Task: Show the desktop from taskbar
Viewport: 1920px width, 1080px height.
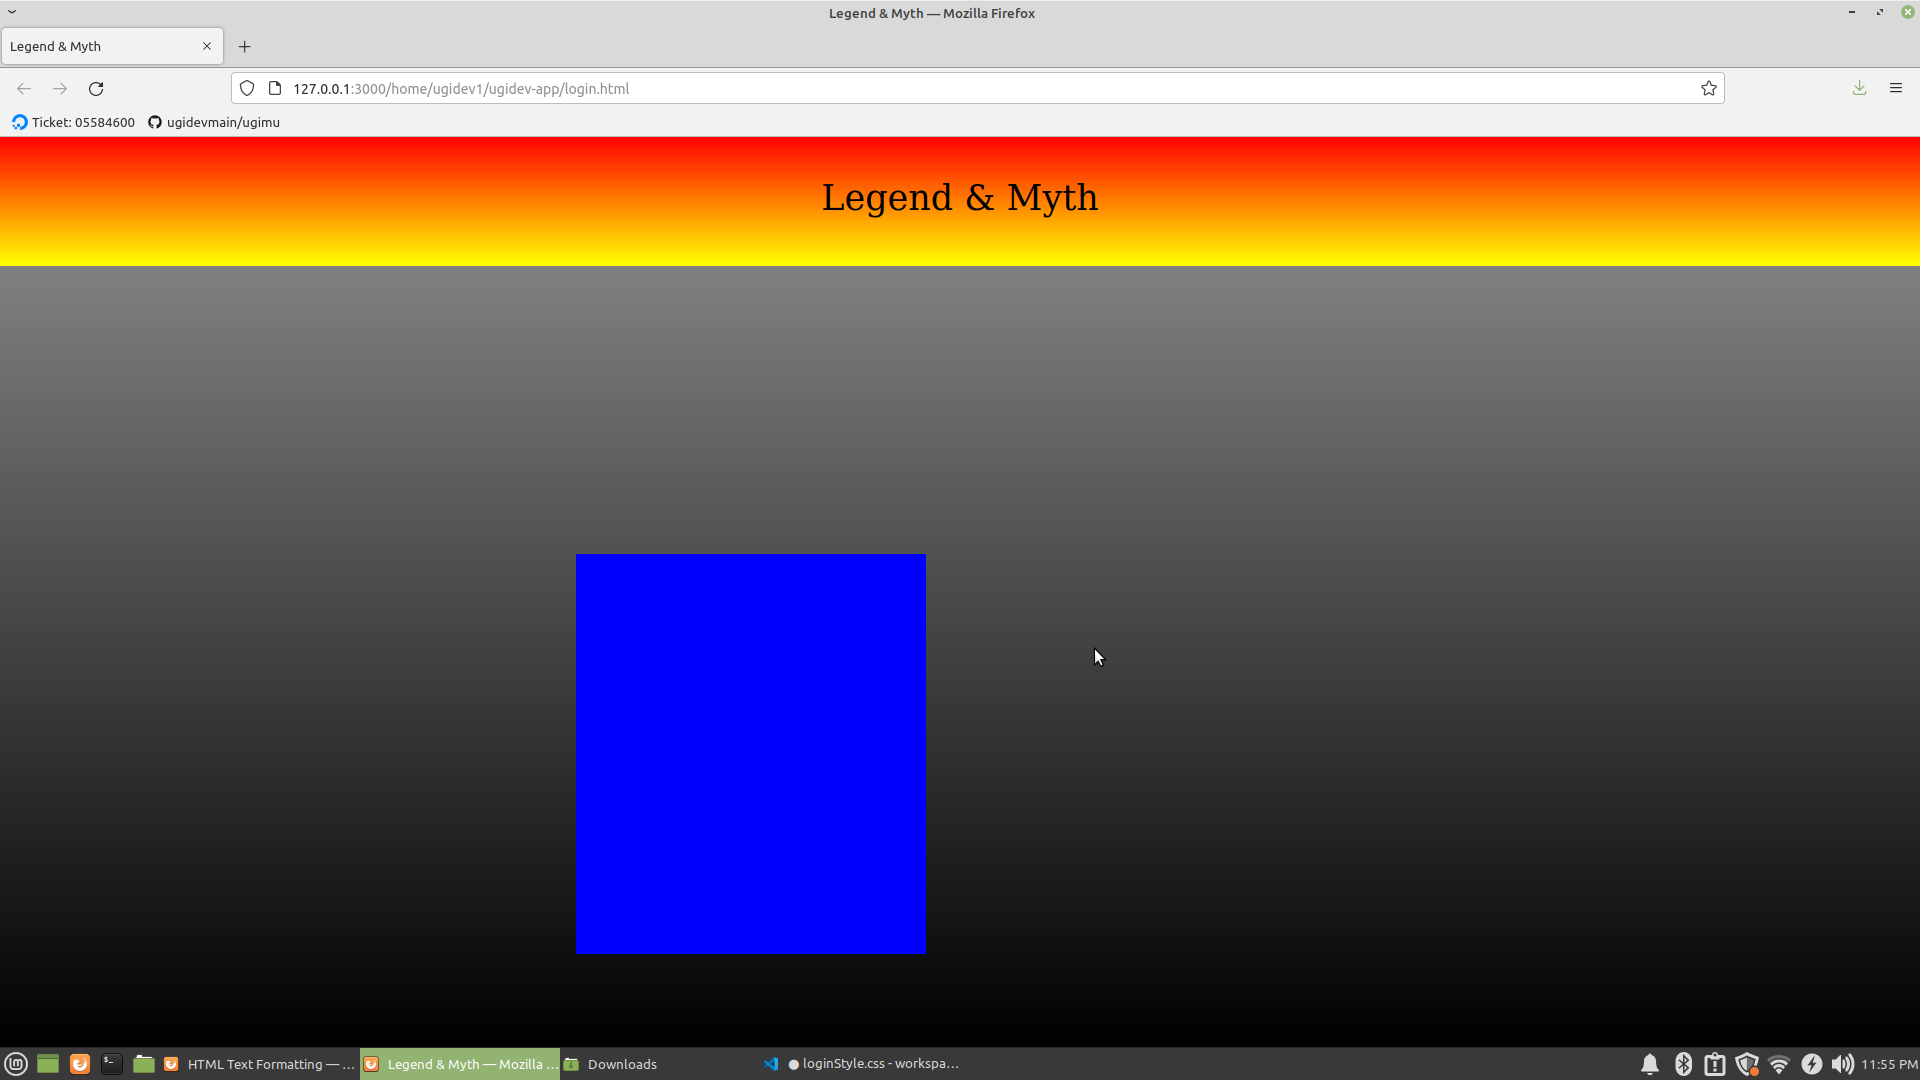Action: (x=48, y=1064)
